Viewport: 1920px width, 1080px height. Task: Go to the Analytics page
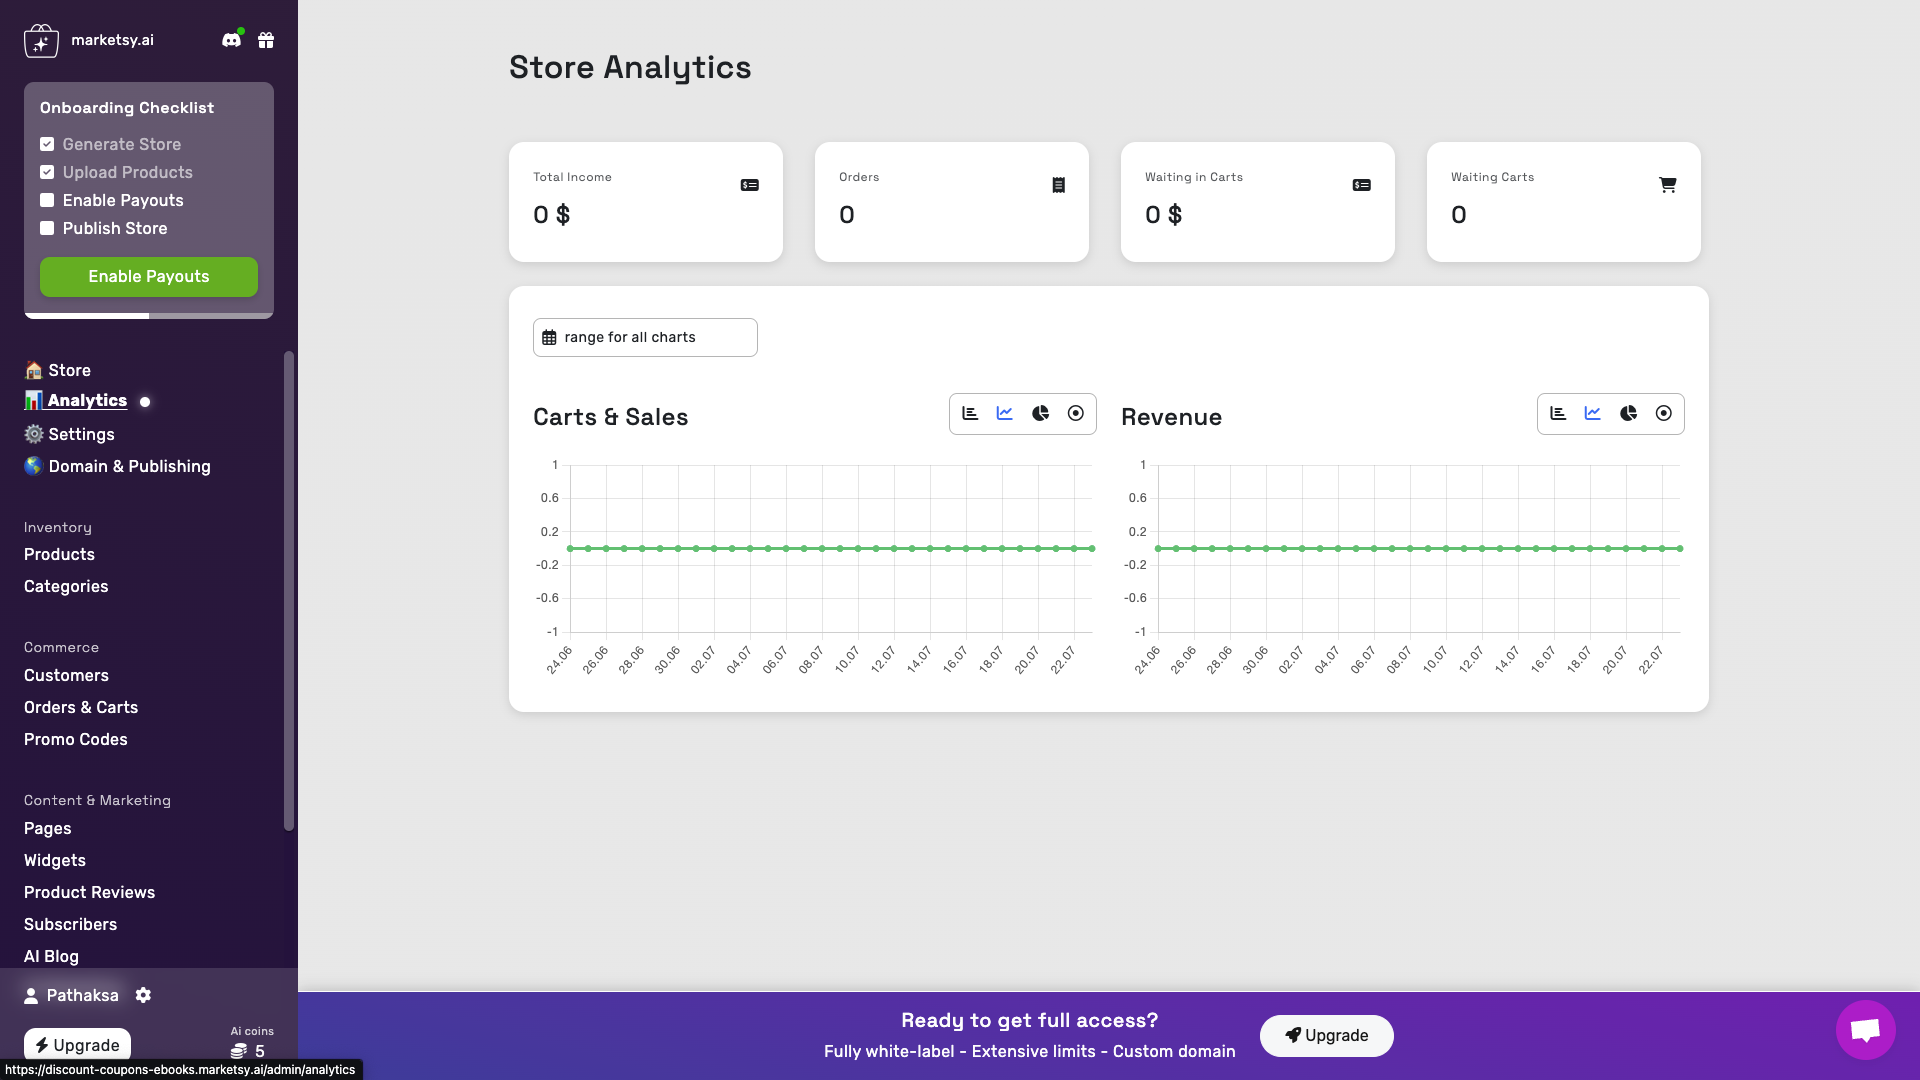86,400
